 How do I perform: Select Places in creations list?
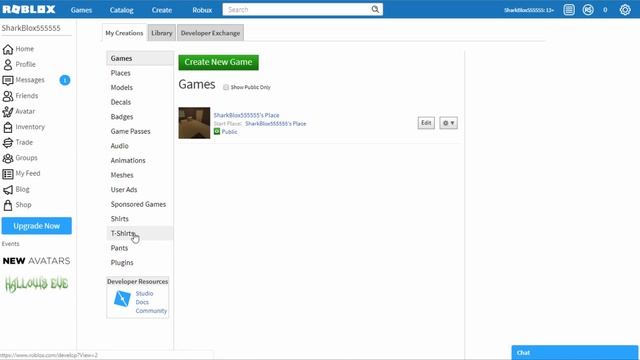140,73
